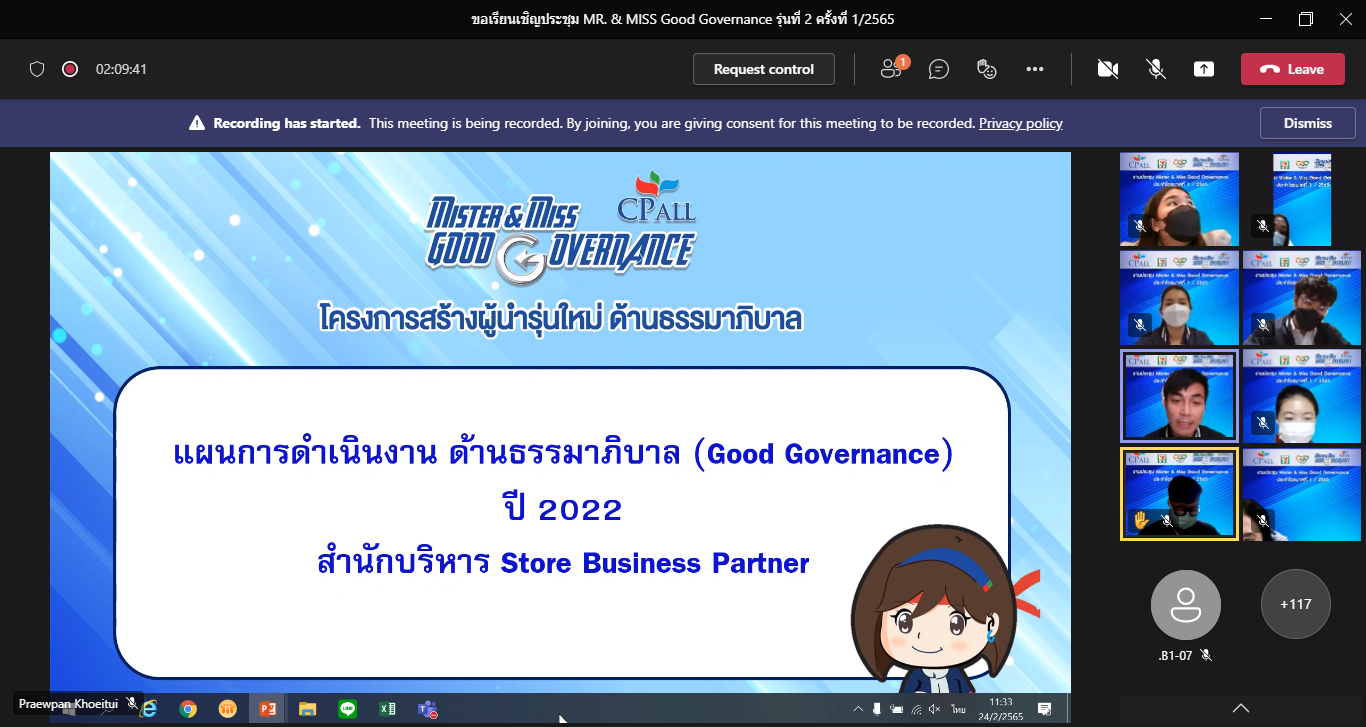The height and width of the screenshot is (727, 1366).
Task: Click the shield security icon
Action: (x=37, y=69)
